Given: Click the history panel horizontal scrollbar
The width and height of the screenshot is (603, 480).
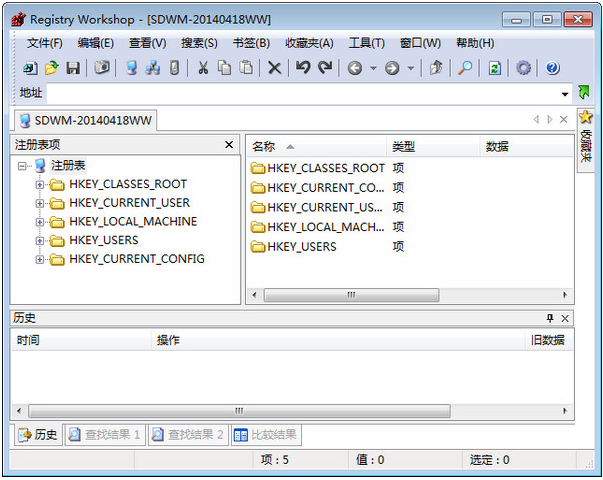Looking at the screenshot, I should tap(239, 411).
